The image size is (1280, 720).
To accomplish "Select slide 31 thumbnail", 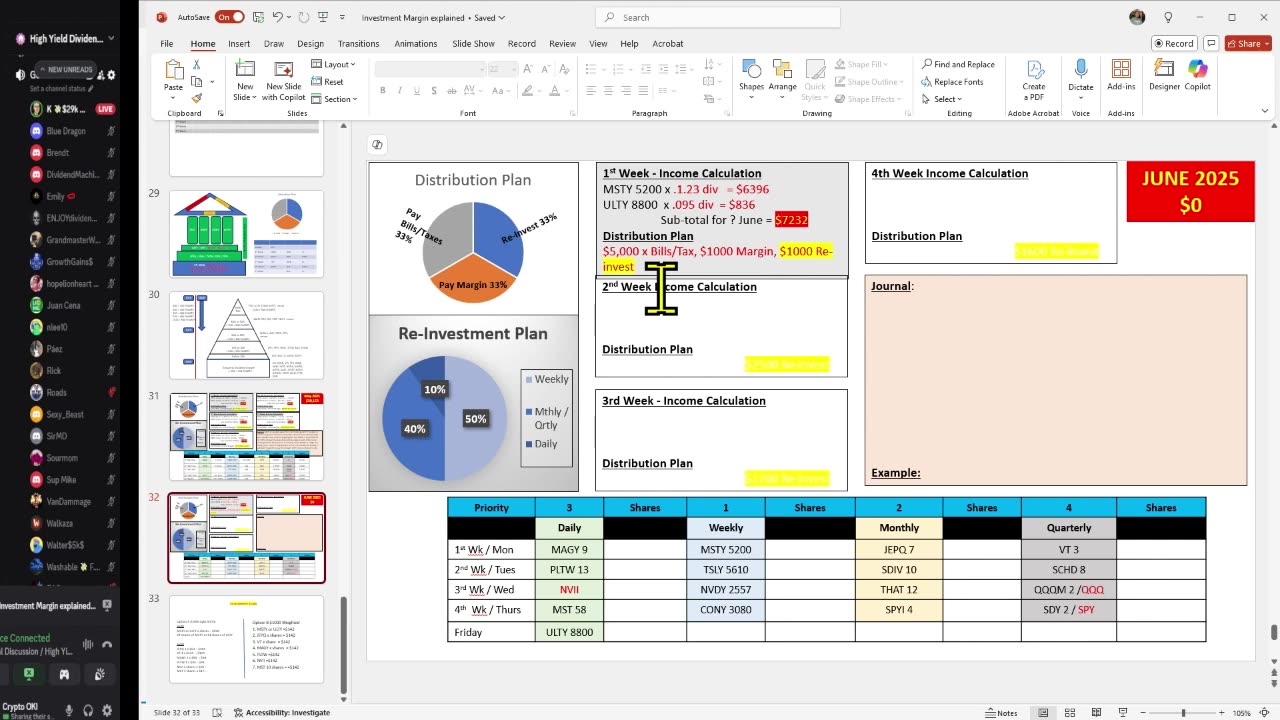I will click(x=246, y=436).
